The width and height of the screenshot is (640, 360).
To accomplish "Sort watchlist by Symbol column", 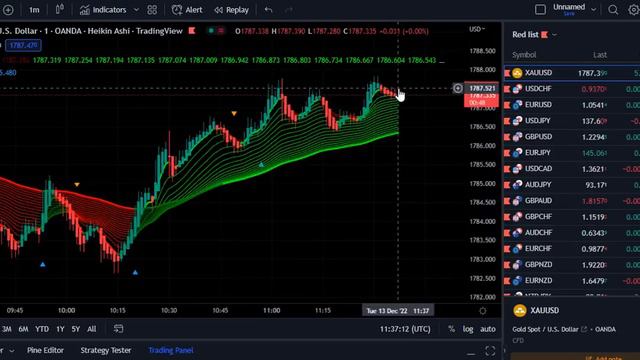I will click(524, 55).
